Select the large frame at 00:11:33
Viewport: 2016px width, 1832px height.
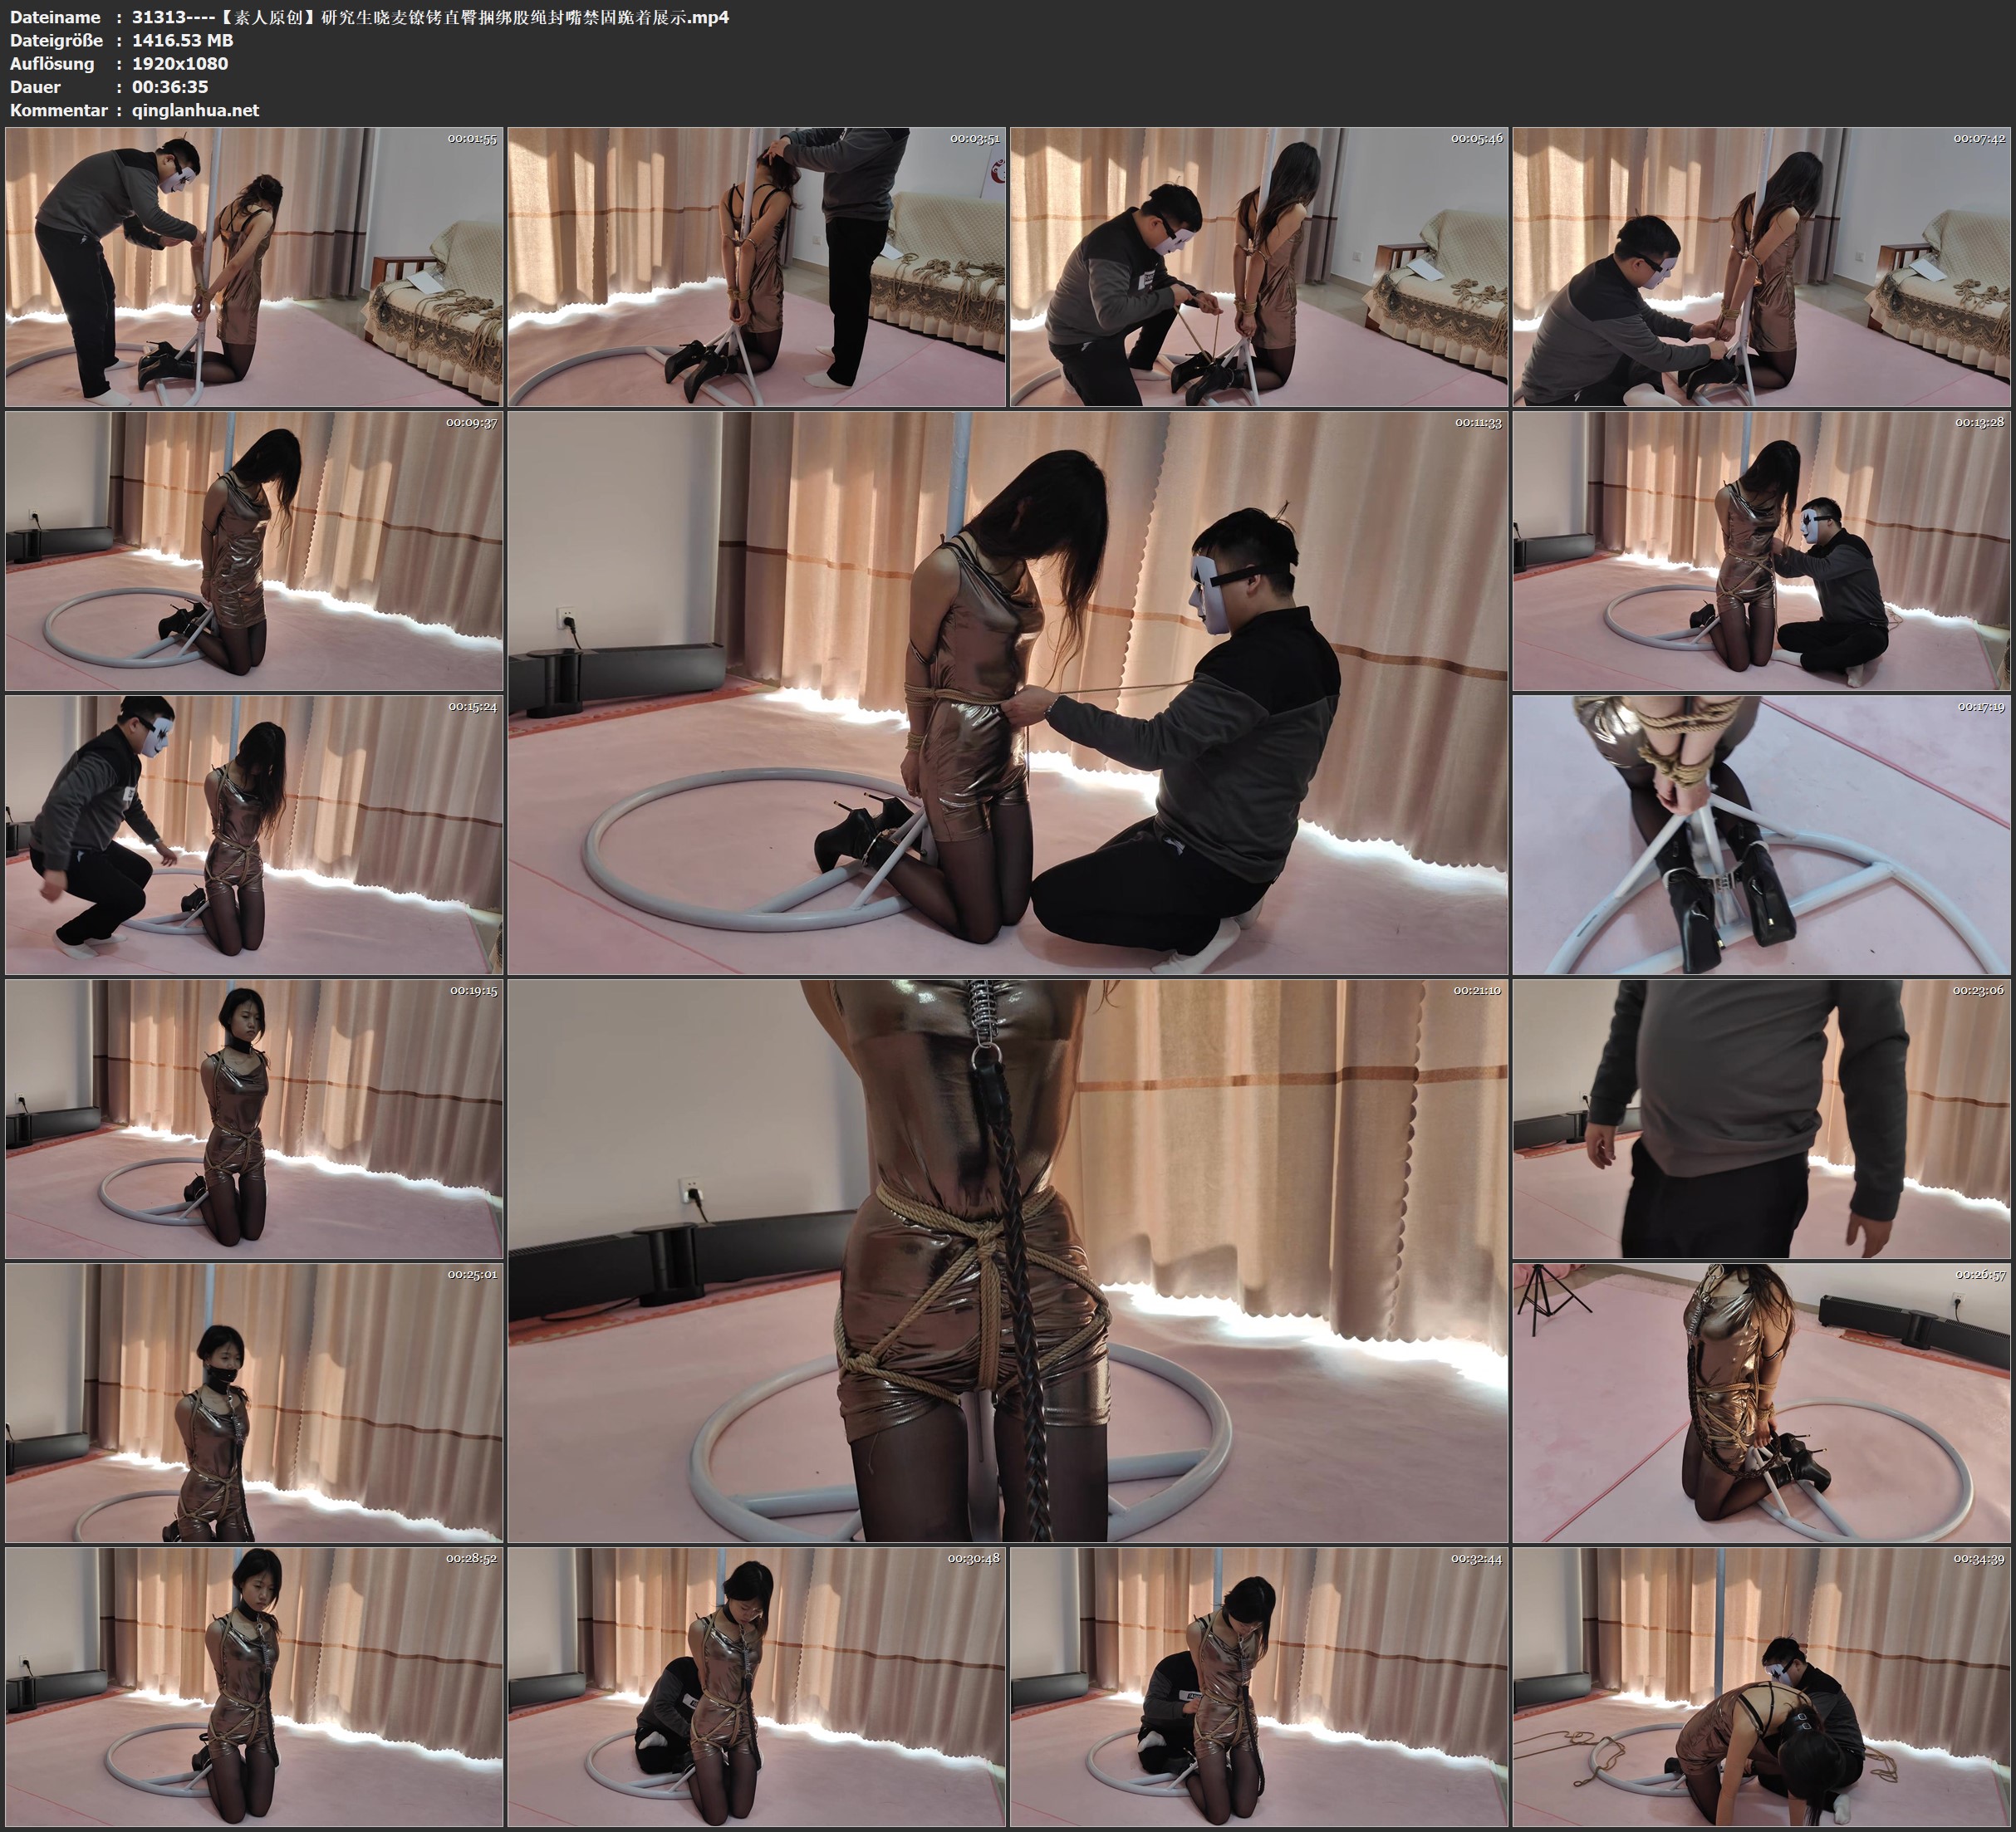click(1007, 693)
